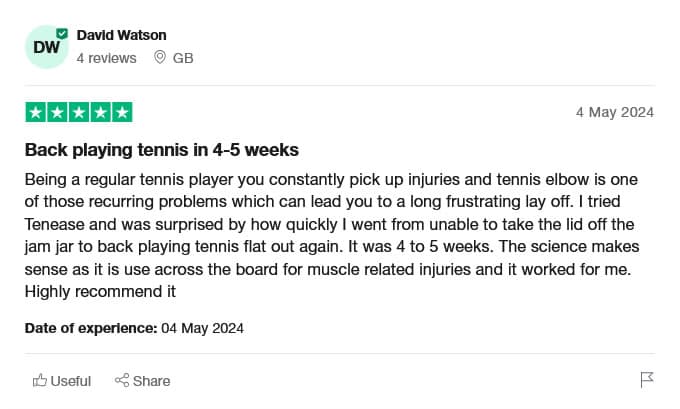Click the Share text label

pyautogui.click(x=151, y=381)
